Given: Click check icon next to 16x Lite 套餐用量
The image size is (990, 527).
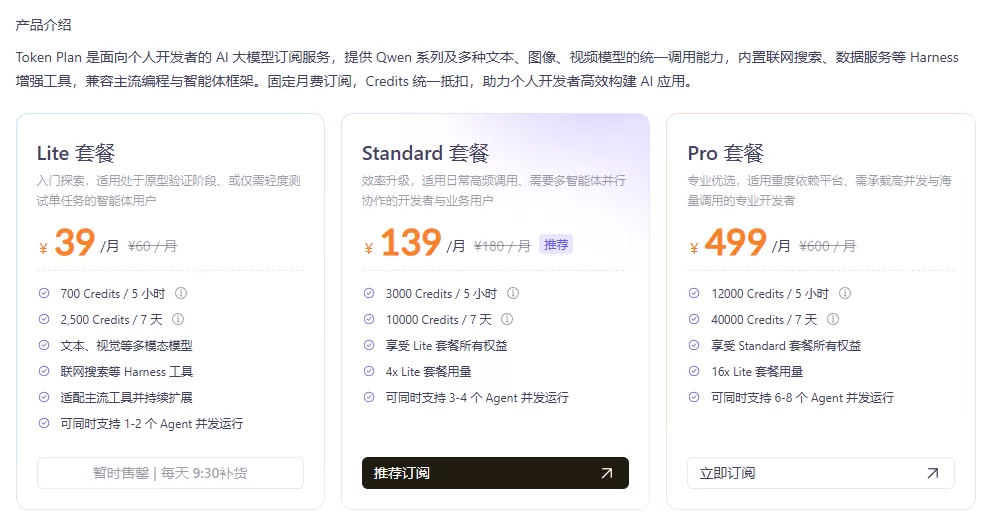Looking at the screenshot, I should tap(695, 371).
